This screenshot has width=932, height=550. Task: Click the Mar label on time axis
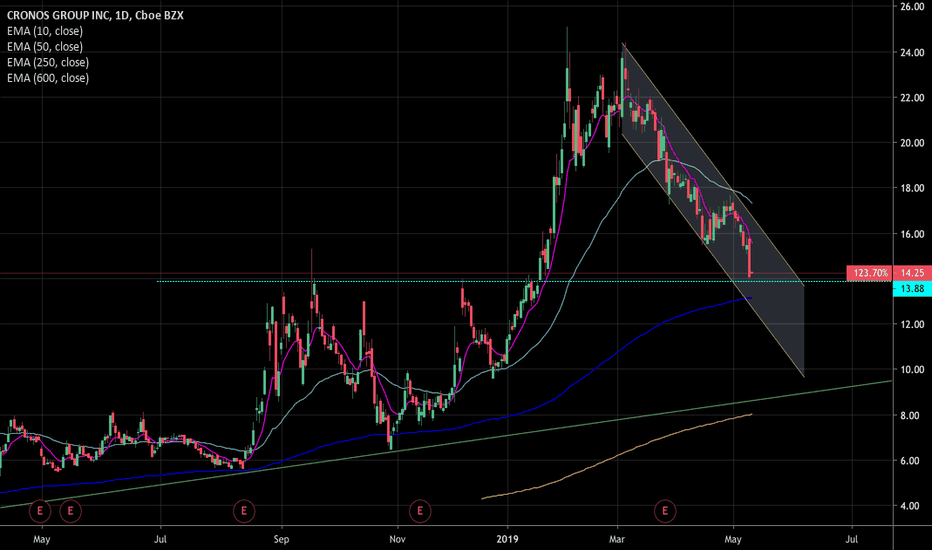tap(617, 539)
